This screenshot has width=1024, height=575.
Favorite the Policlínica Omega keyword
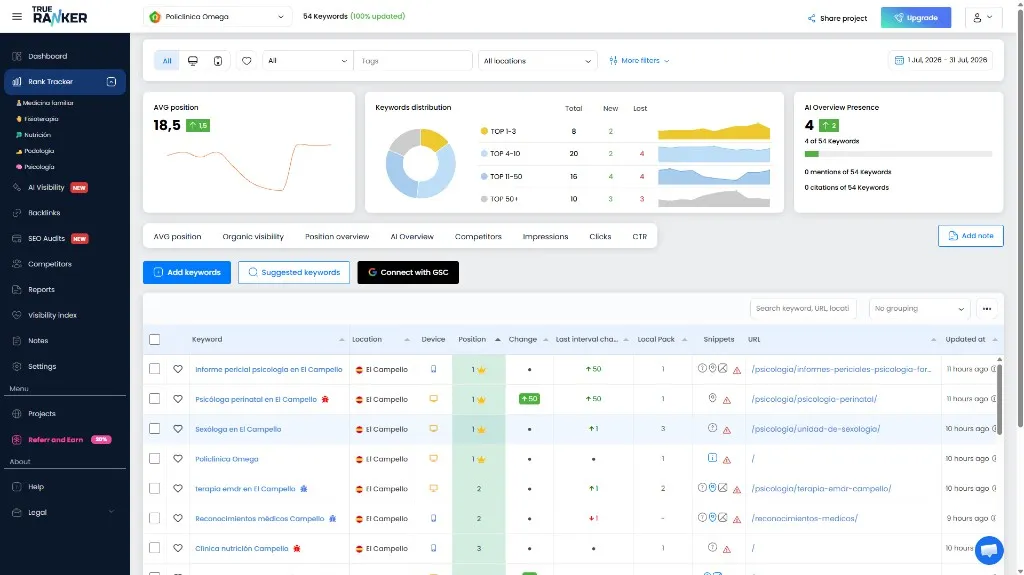pos(178,459)
